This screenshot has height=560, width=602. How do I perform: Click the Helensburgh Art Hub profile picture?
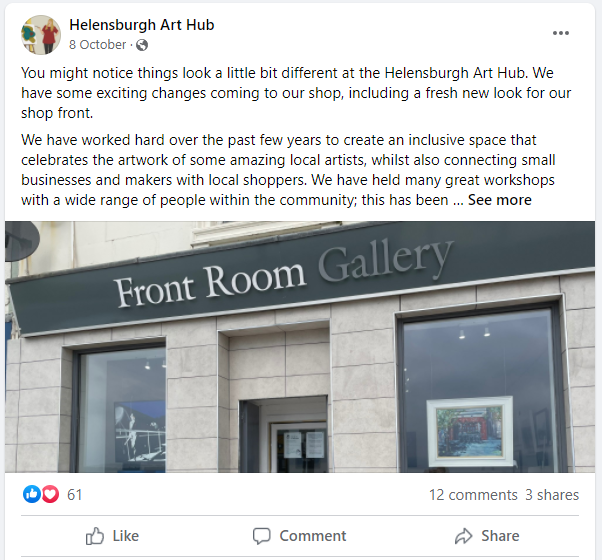[41, 35]
